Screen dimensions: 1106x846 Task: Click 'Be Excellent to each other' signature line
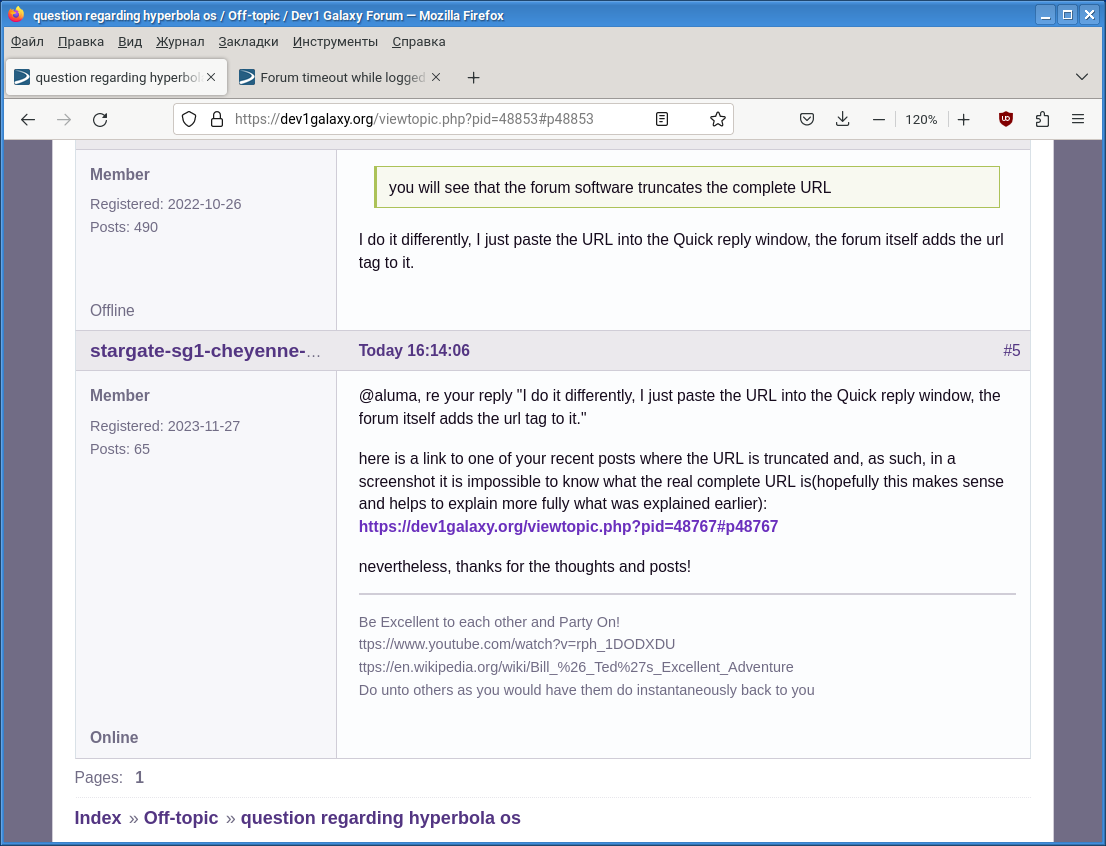click(489, 622)
